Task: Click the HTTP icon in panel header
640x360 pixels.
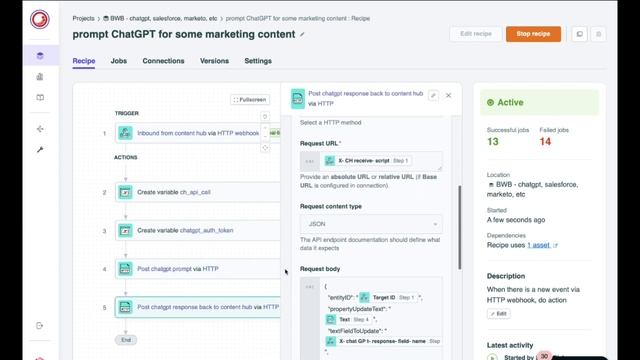Action: 298,99
